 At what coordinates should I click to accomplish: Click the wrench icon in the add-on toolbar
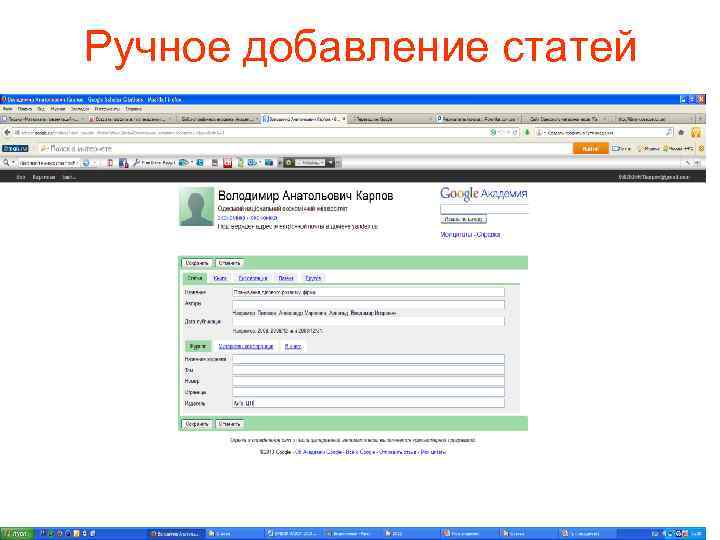[136, 163]
